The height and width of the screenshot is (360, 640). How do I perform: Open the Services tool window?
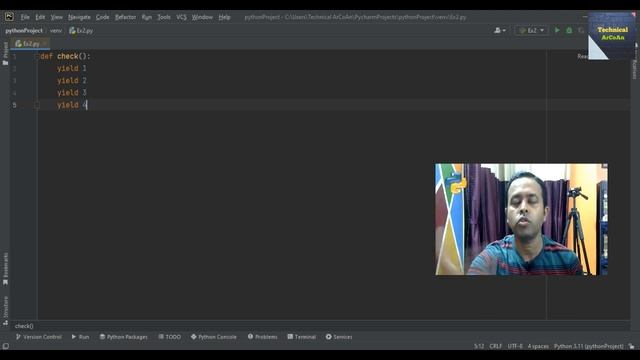[339, 337]
